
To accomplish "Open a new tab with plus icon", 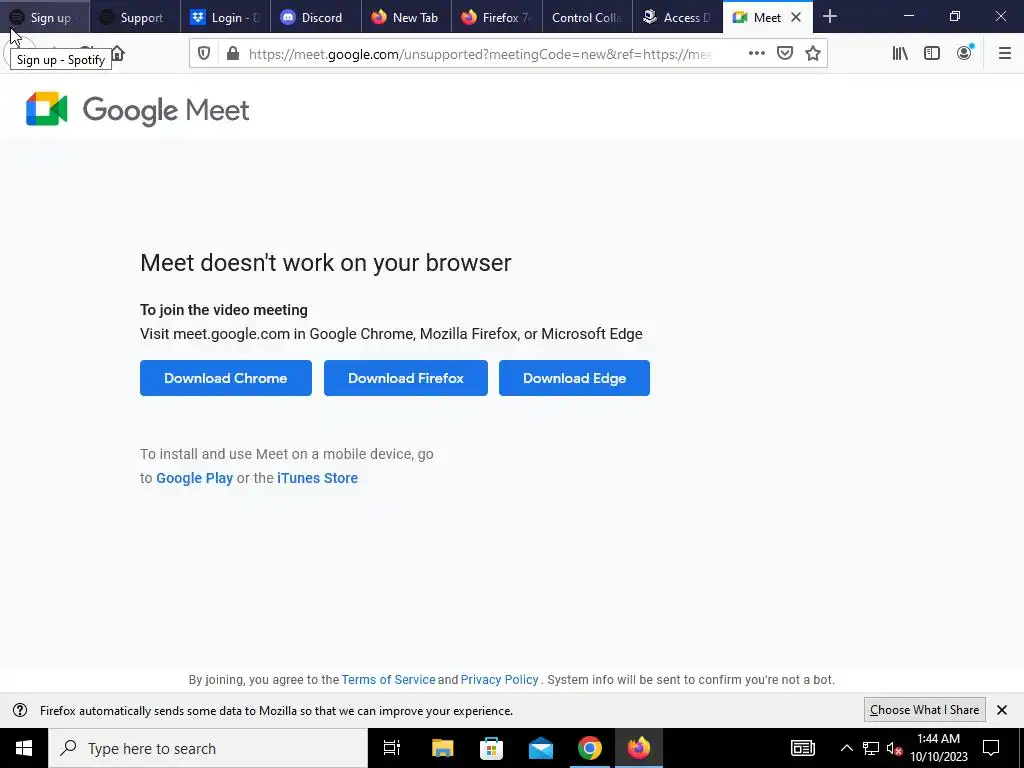I will tap(830, 17).
